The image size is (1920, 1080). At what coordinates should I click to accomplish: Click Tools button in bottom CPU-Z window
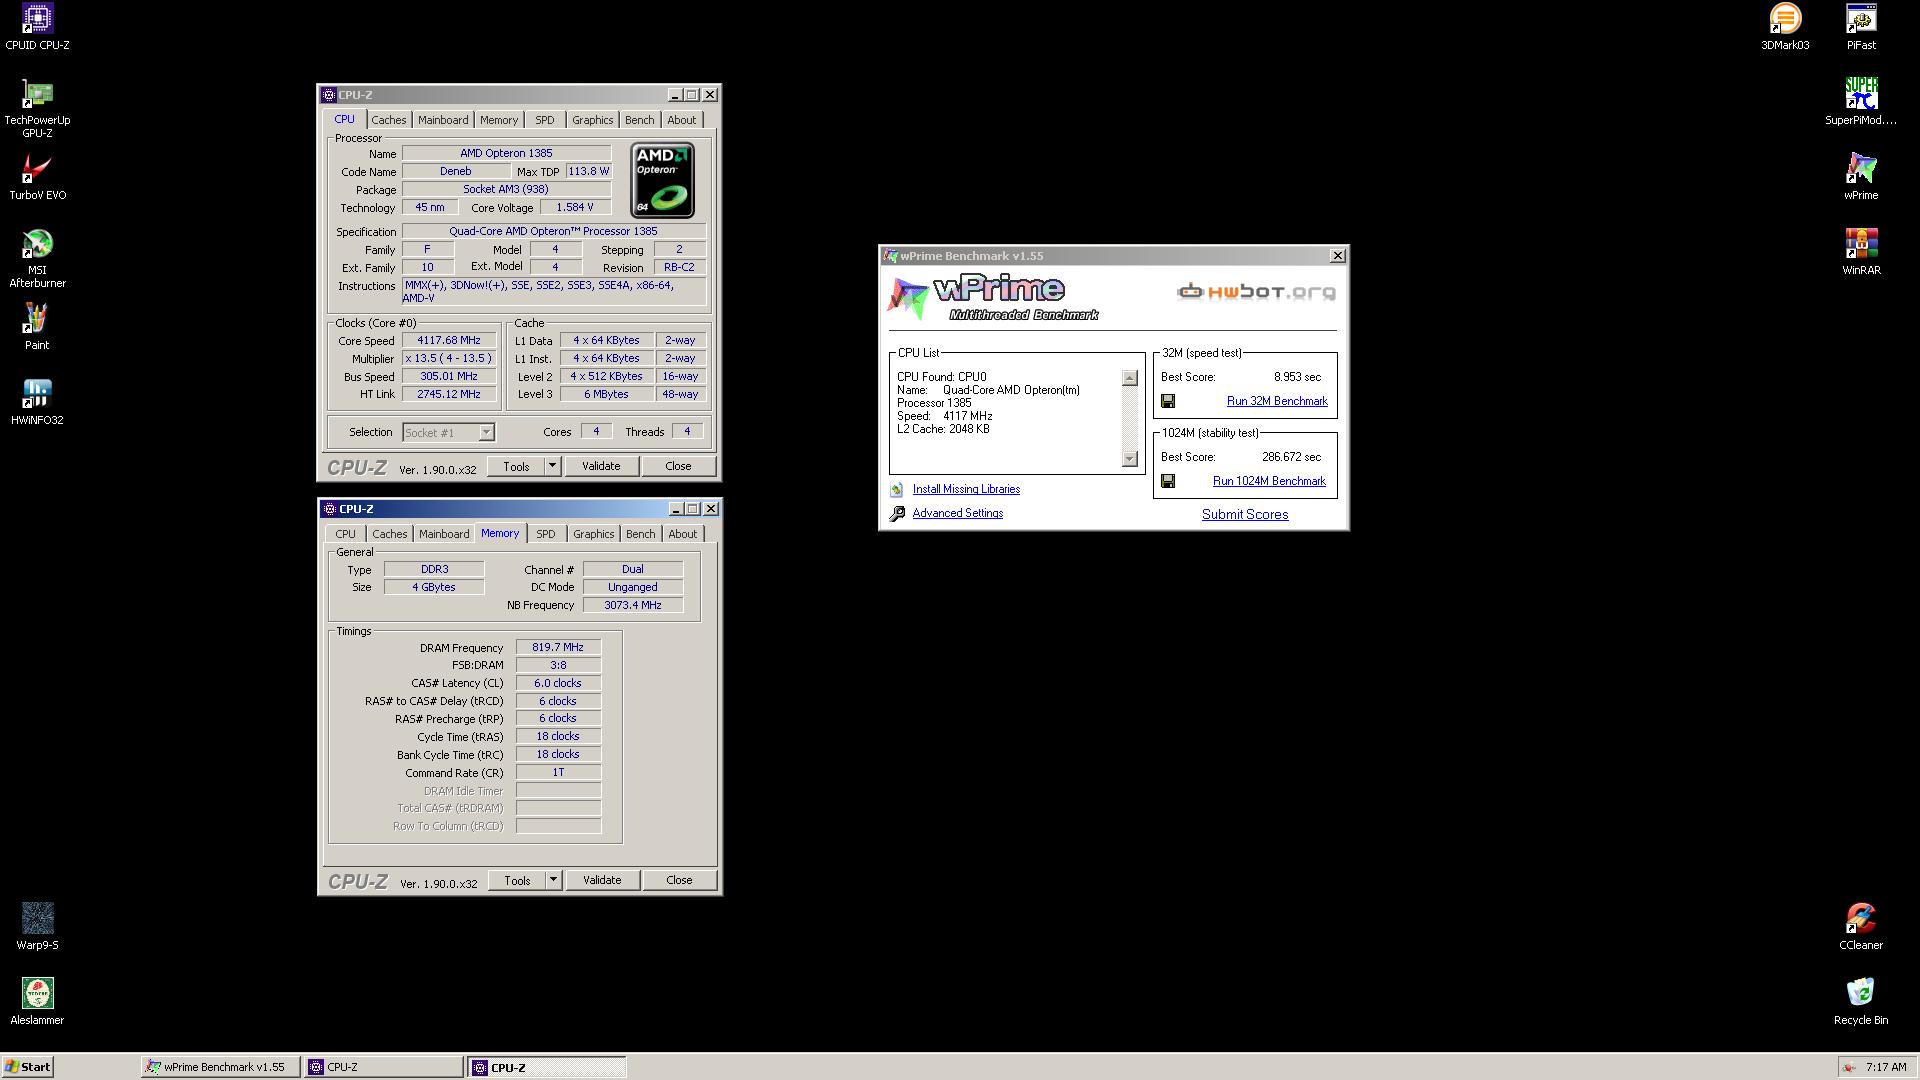[517, 880]
